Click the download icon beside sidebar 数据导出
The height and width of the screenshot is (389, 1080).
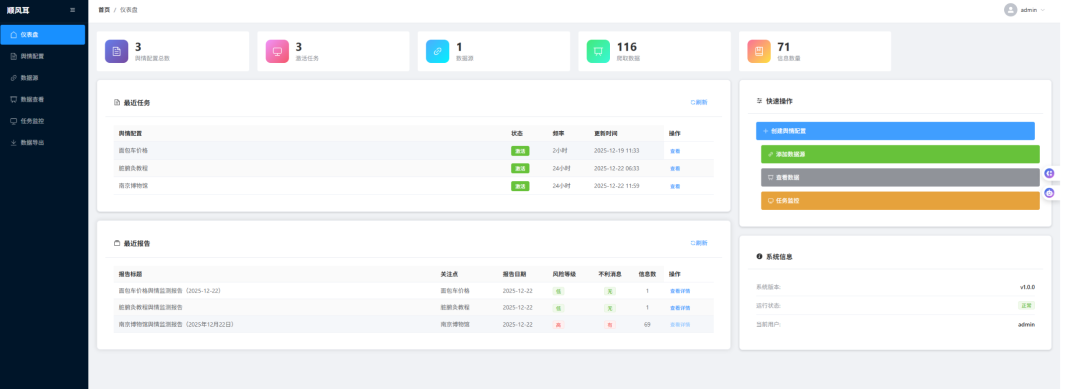(x=14, y=143)
